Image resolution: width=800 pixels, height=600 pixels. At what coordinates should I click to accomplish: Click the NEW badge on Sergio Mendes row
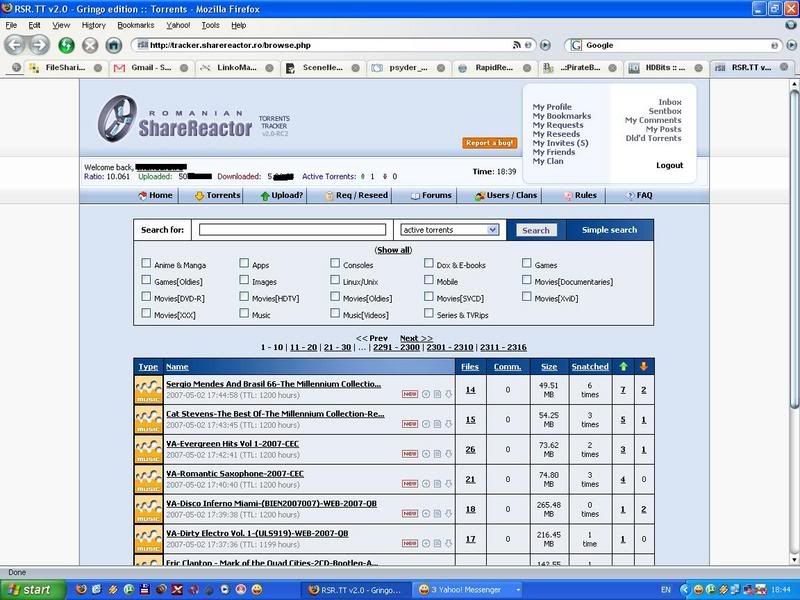click(410, 394)
